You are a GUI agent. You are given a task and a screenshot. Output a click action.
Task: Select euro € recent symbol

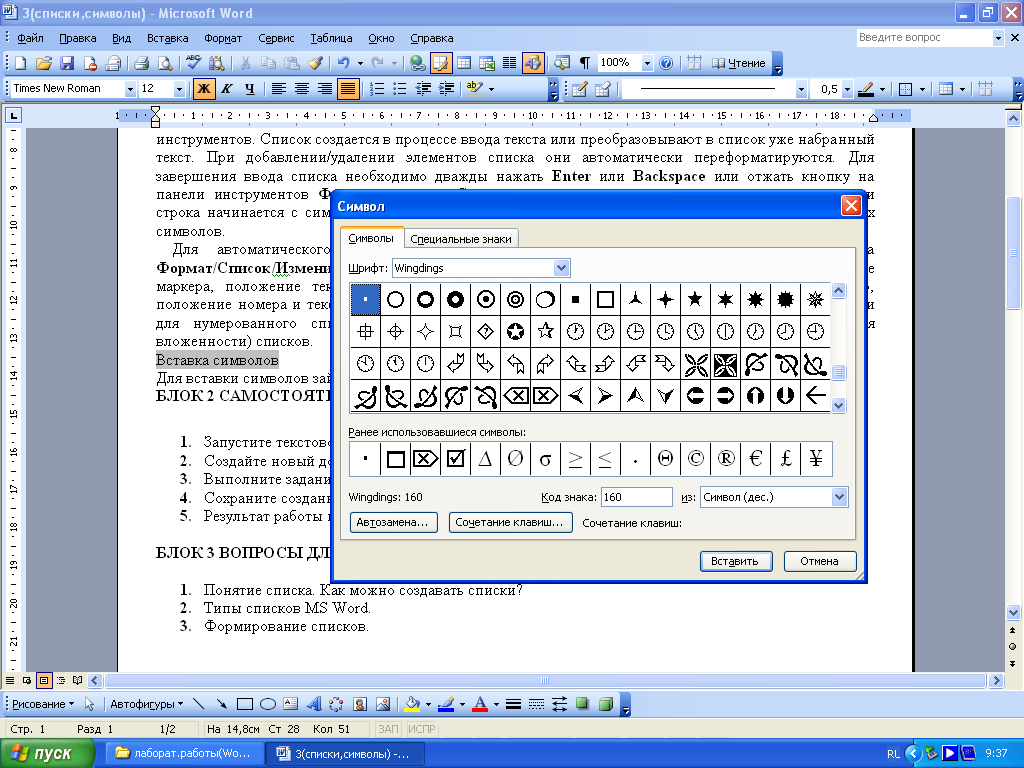[756, 458]
